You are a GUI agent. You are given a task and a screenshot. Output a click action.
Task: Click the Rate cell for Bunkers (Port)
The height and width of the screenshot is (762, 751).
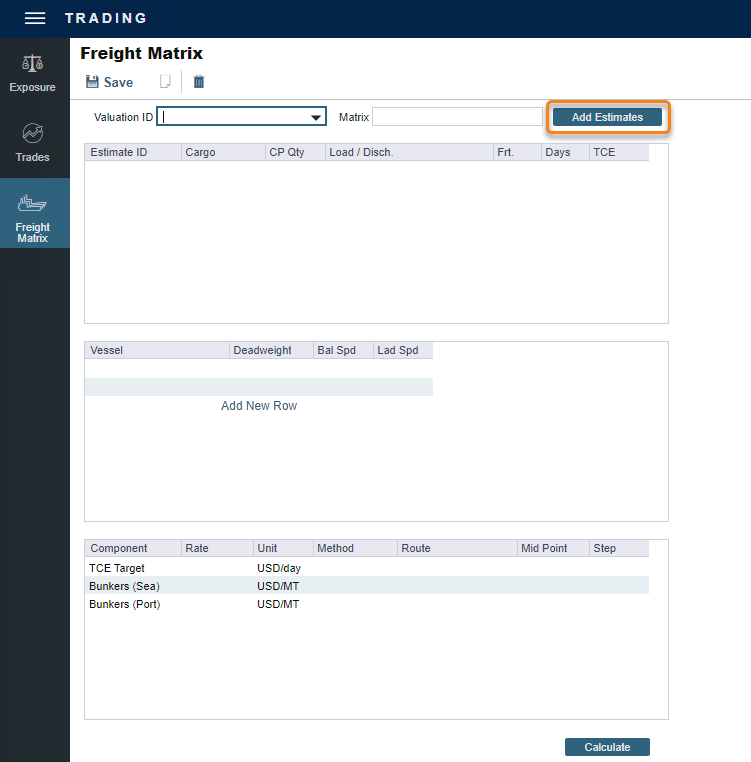click(x=217, y=604)
